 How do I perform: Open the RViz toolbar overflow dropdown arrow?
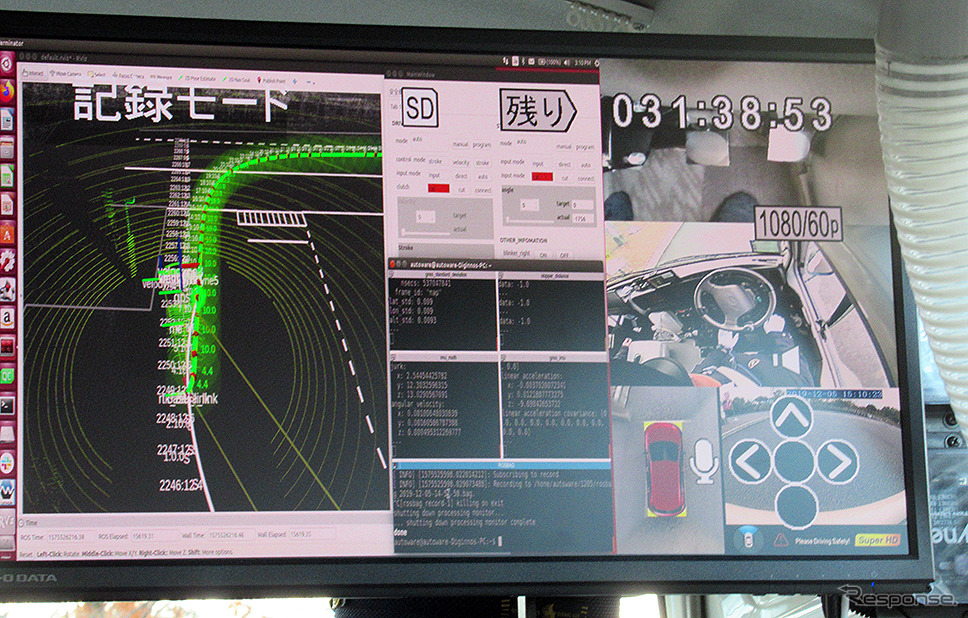(311, 81)
